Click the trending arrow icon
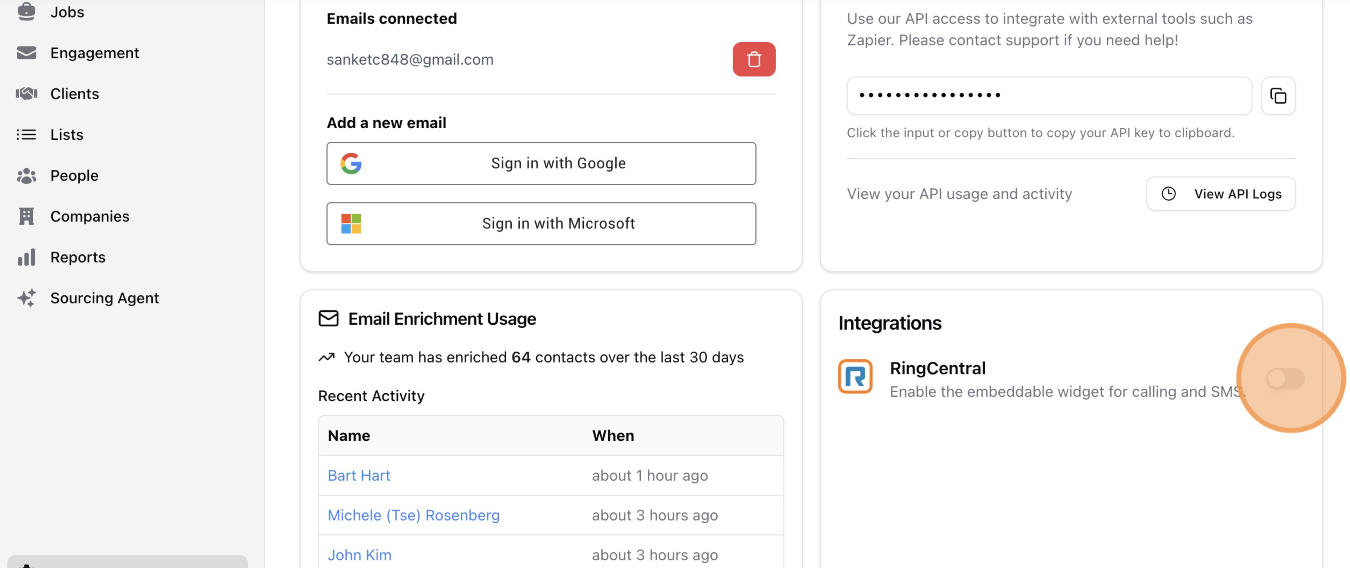 326,357
